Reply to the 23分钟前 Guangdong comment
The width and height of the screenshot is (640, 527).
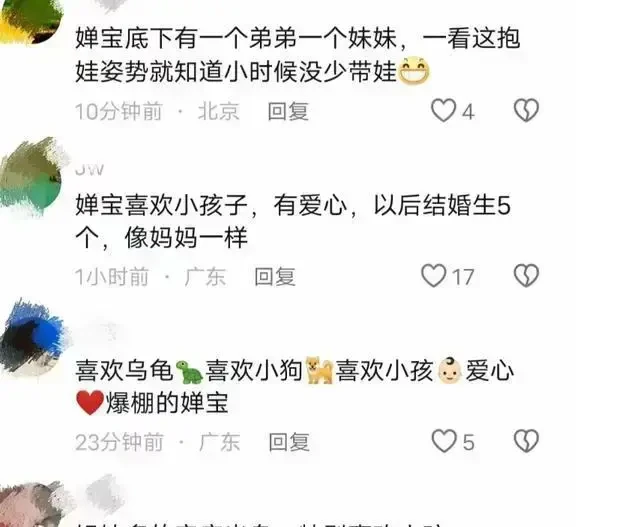[x=289, y=443]
